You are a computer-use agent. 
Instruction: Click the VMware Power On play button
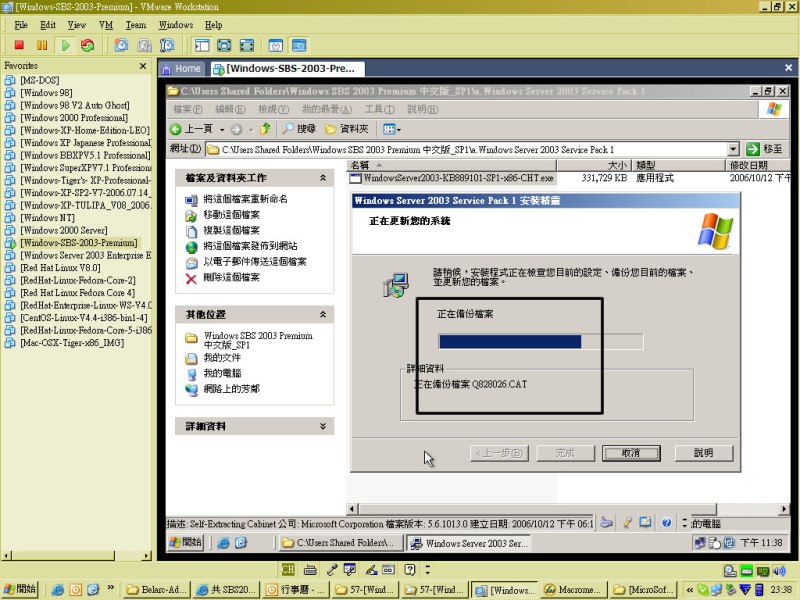tap(65, 45)
